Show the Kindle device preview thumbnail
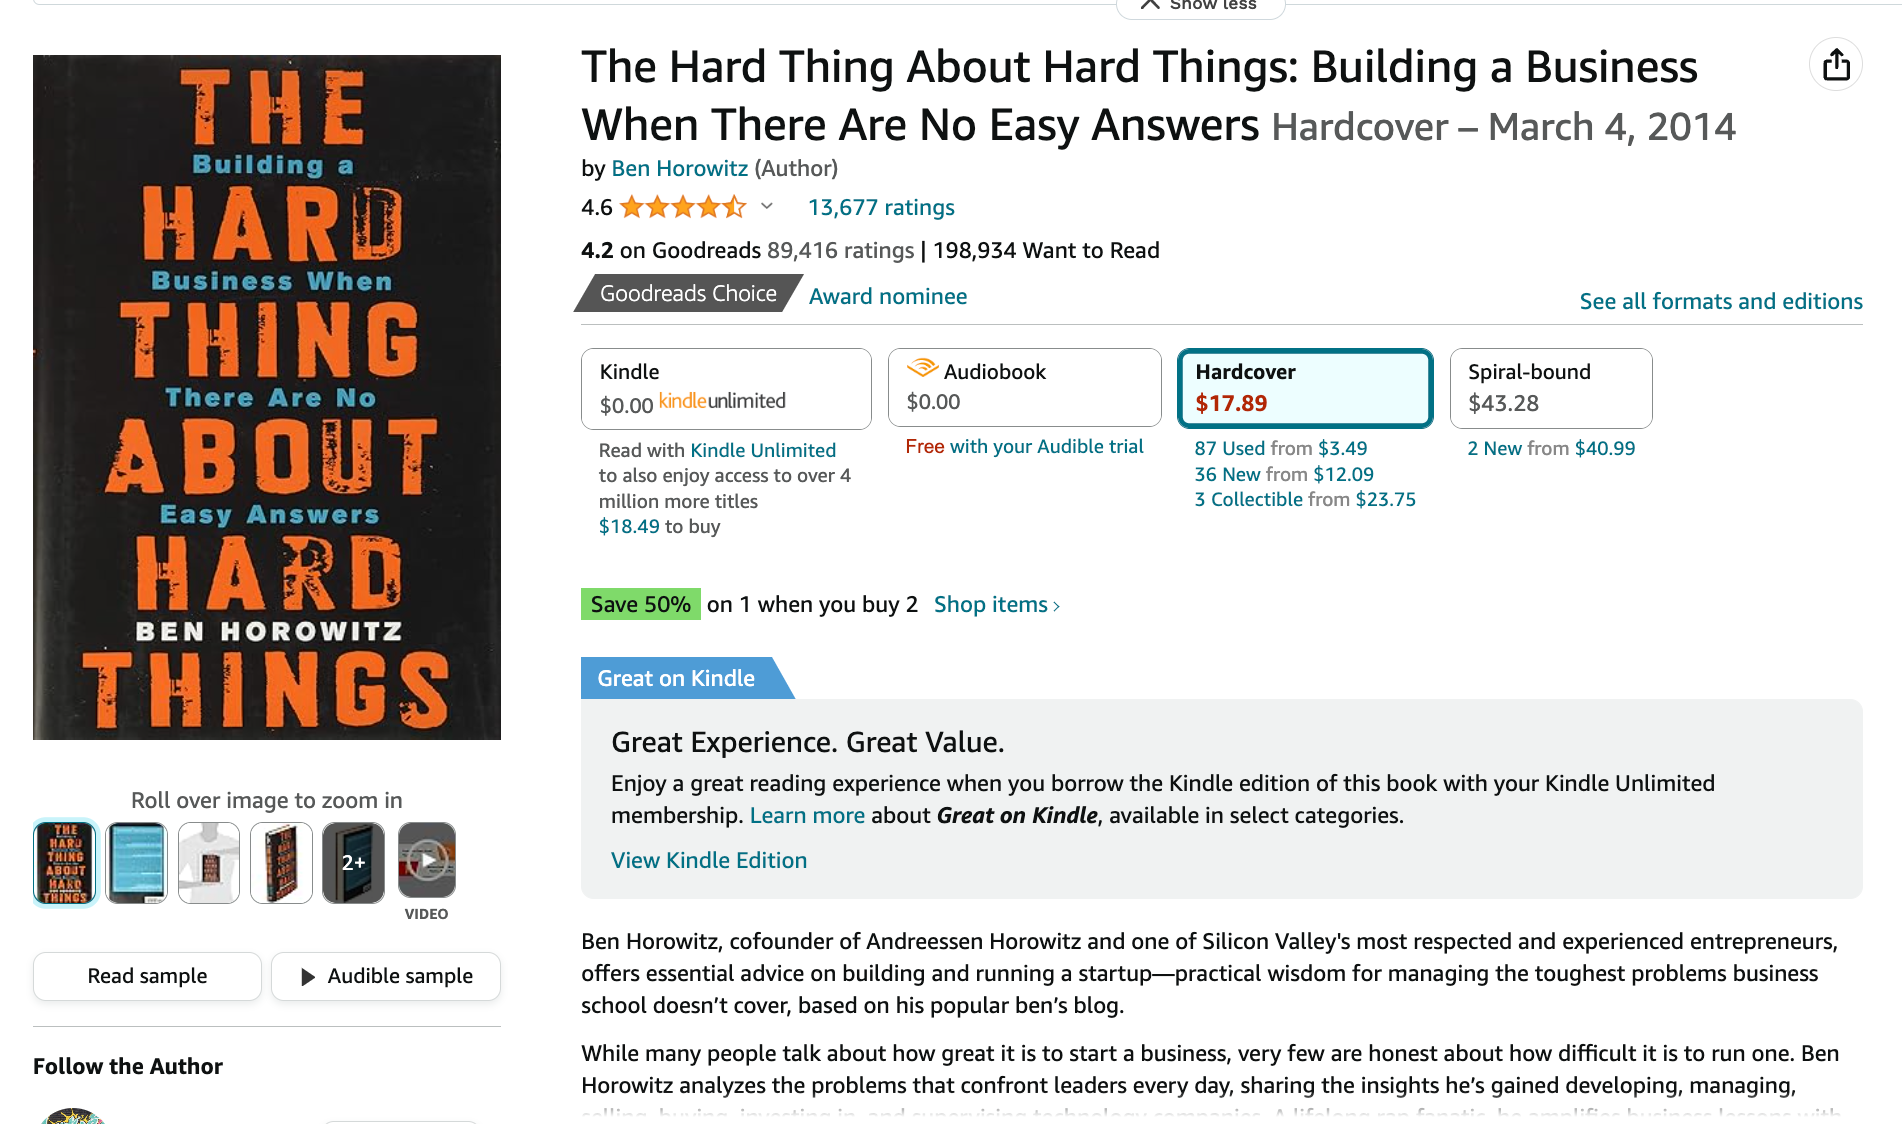The width and height of the screenshot is (1902, 1124). (137, 862)
